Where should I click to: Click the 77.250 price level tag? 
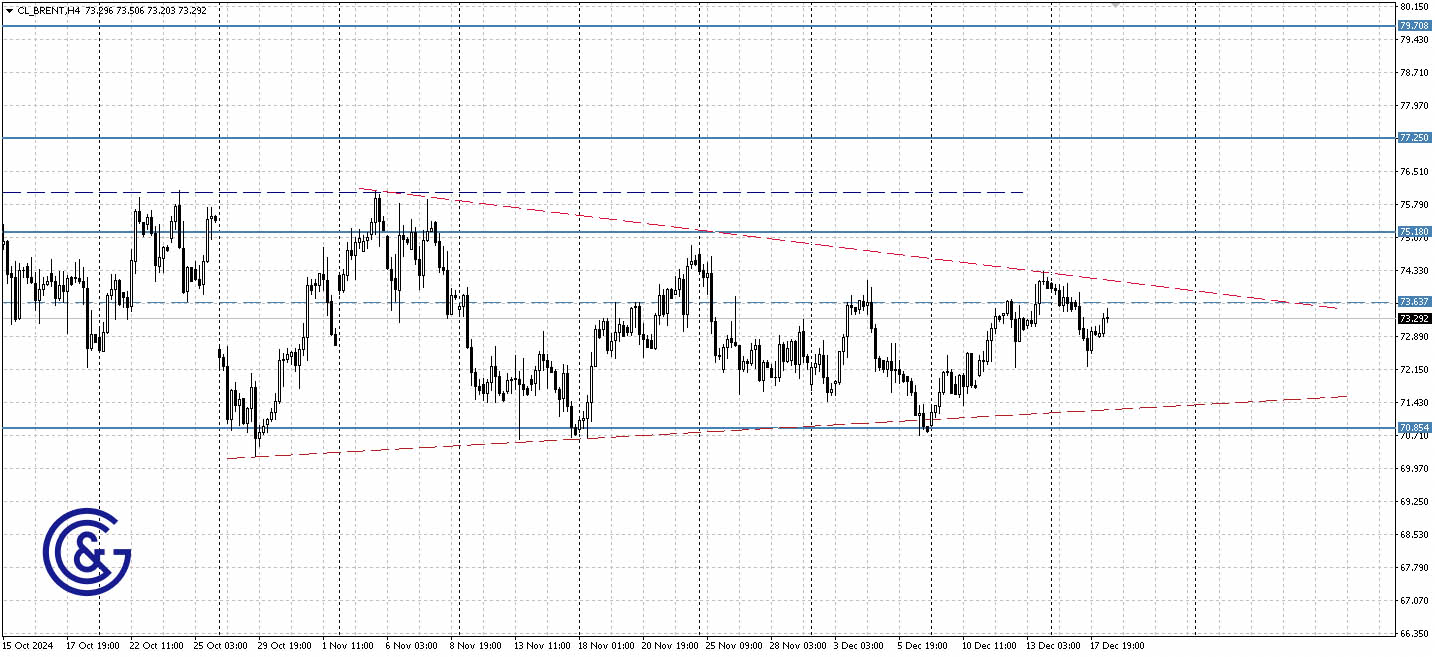click(1413, 137)
